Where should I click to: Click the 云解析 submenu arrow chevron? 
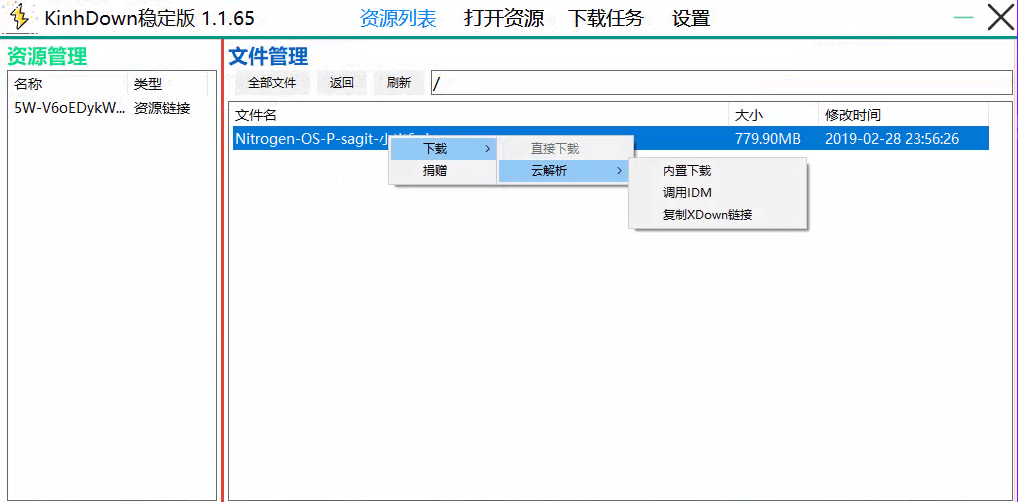coord(620,171)
